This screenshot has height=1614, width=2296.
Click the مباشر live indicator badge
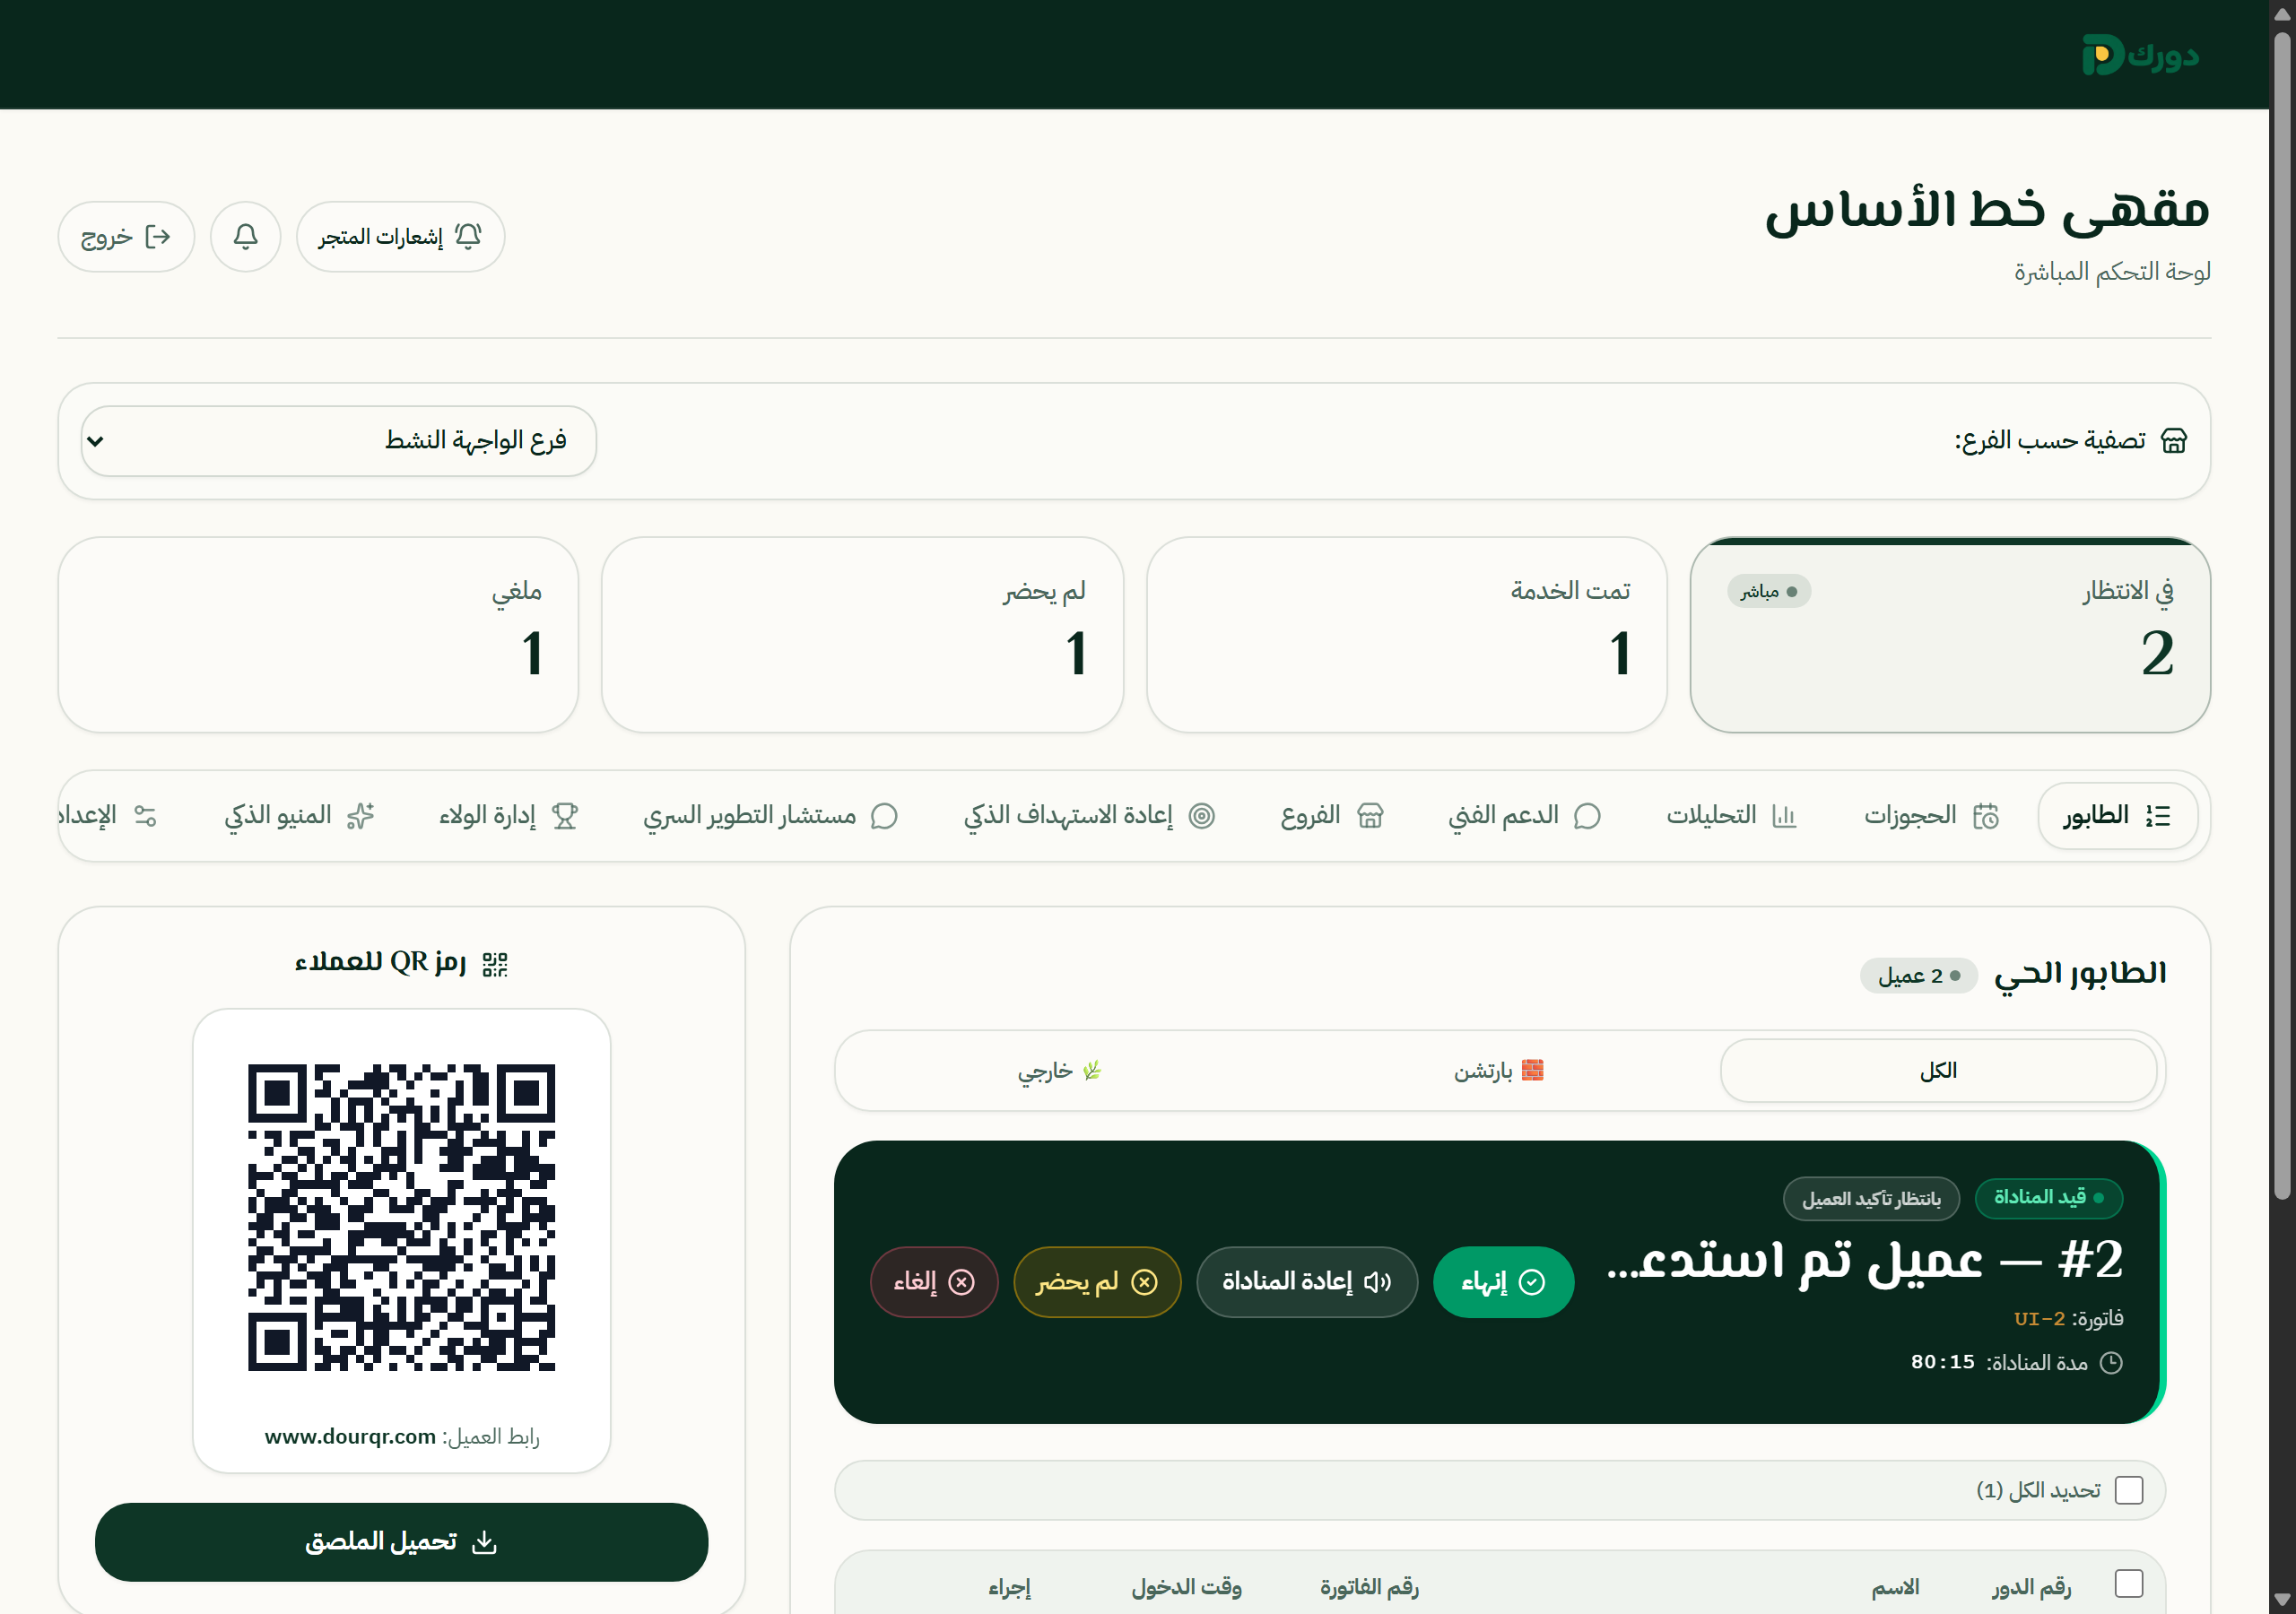[x=1768, y=592]
